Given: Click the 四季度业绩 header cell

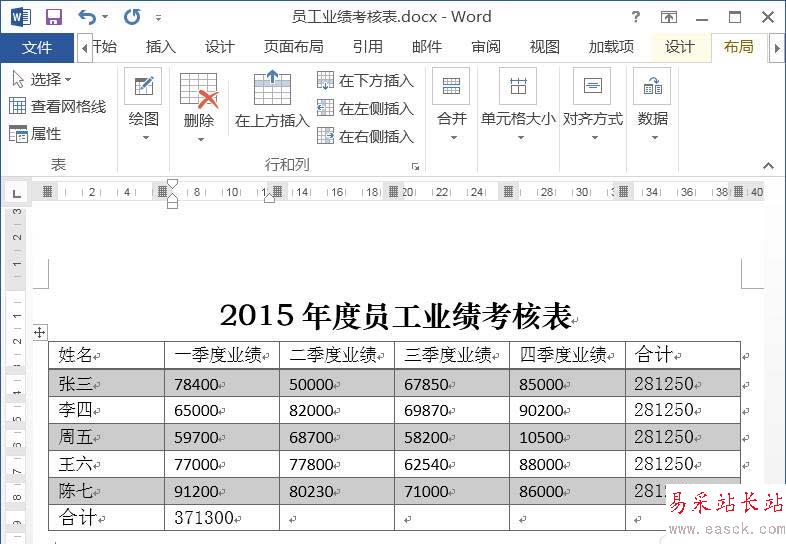Looking at the screenshot, I should pos(567,355).
